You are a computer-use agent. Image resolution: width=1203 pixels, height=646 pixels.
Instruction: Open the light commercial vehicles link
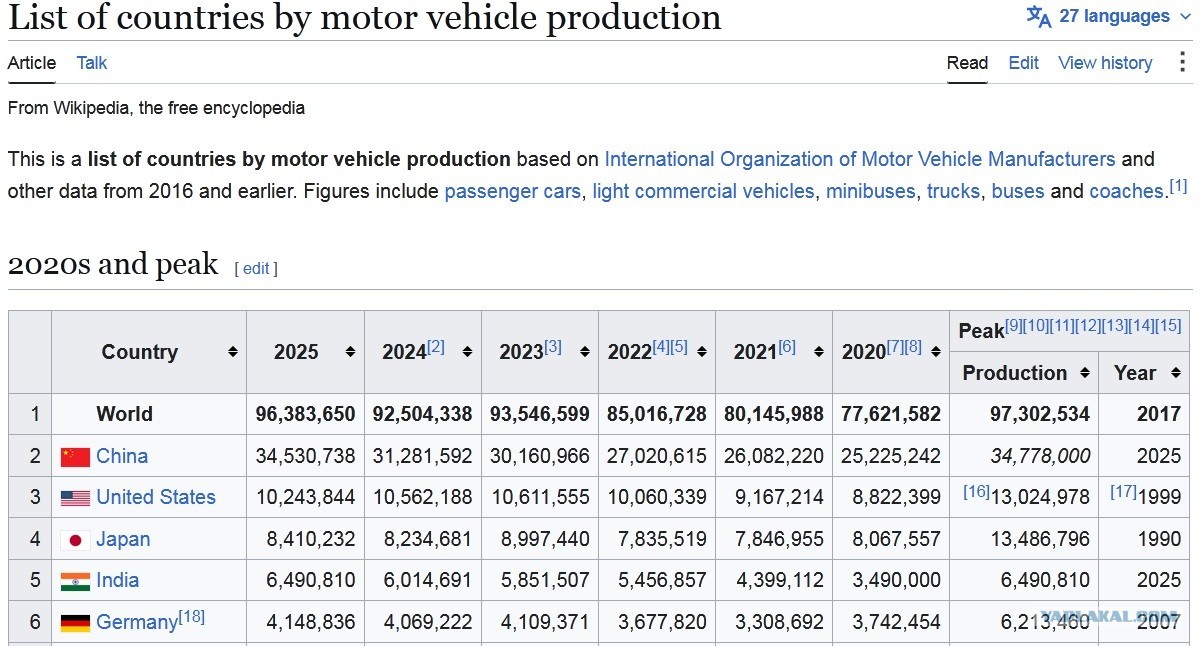703,191
